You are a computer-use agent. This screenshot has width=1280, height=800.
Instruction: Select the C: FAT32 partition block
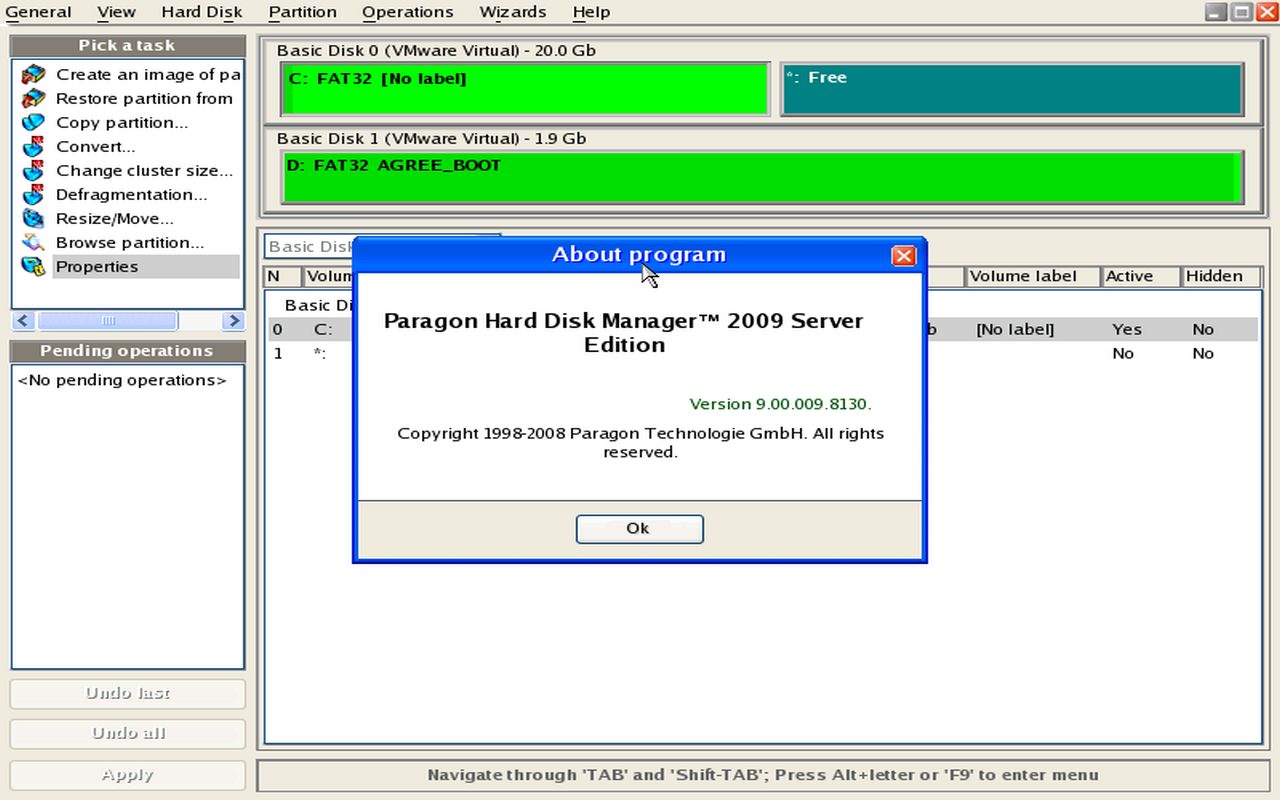525,90
